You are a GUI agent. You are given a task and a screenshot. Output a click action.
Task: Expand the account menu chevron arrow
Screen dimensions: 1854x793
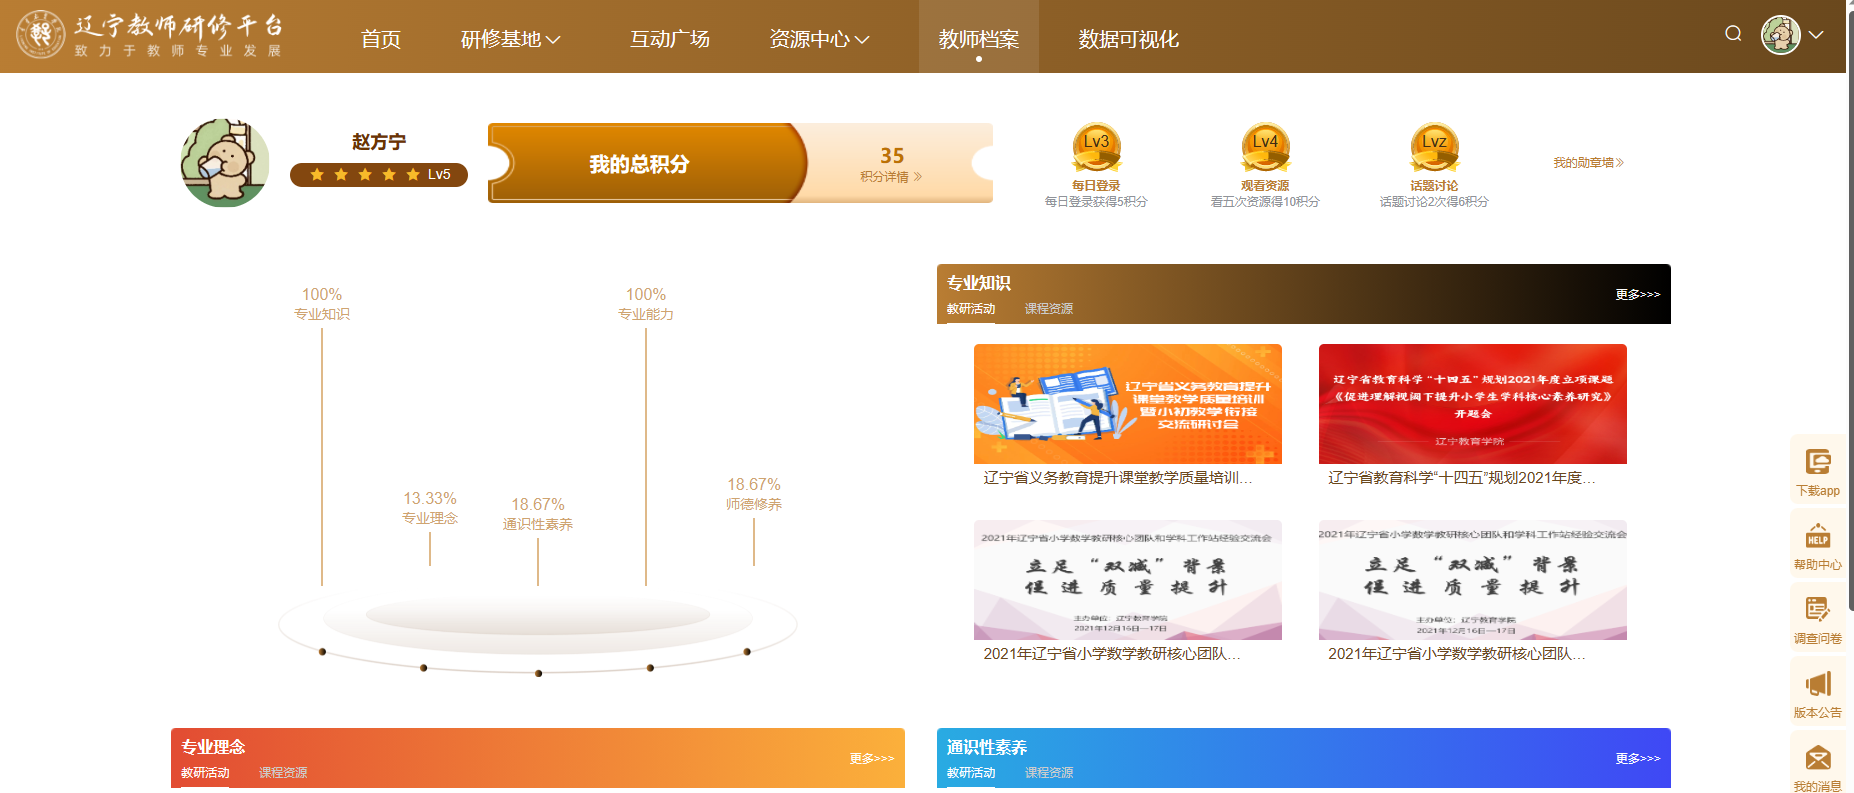1816,35
